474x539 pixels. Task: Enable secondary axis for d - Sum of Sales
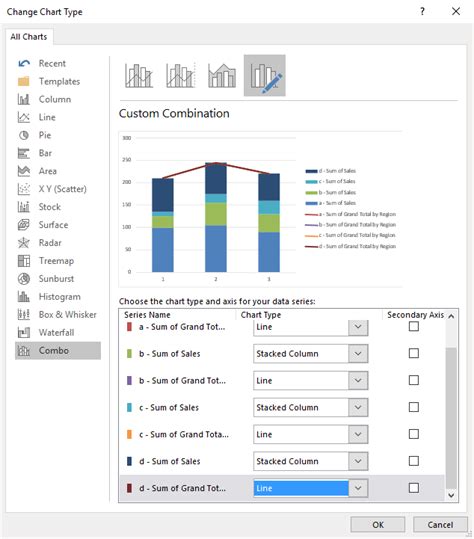pyautogui.click(x=414, y=461)
